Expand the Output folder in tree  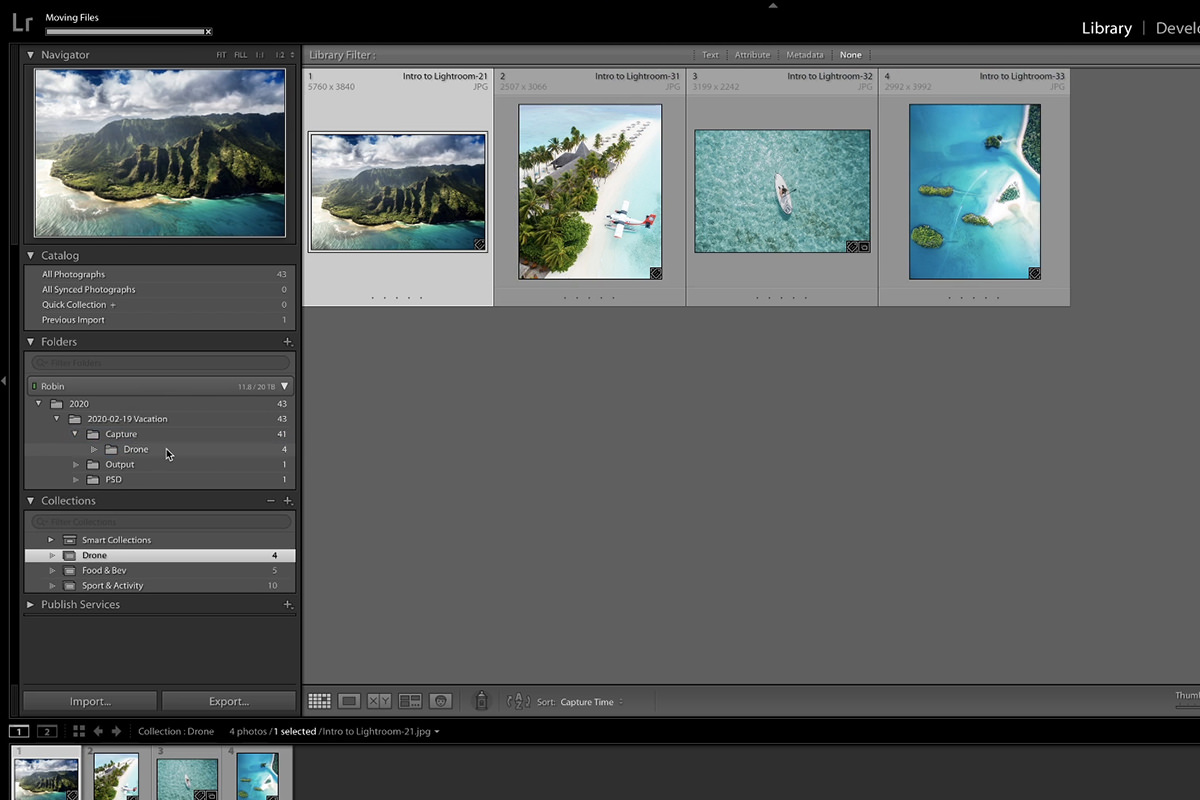tap(76, 465)
